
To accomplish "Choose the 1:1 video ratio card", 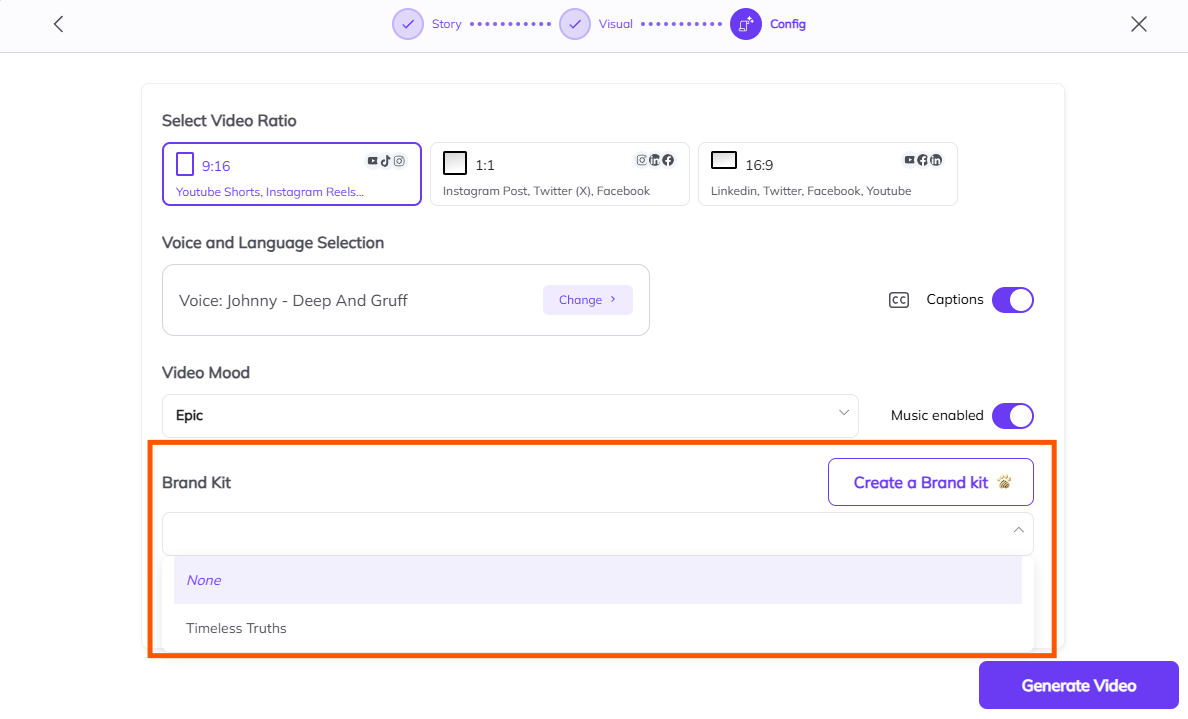I will pos(560,173).
